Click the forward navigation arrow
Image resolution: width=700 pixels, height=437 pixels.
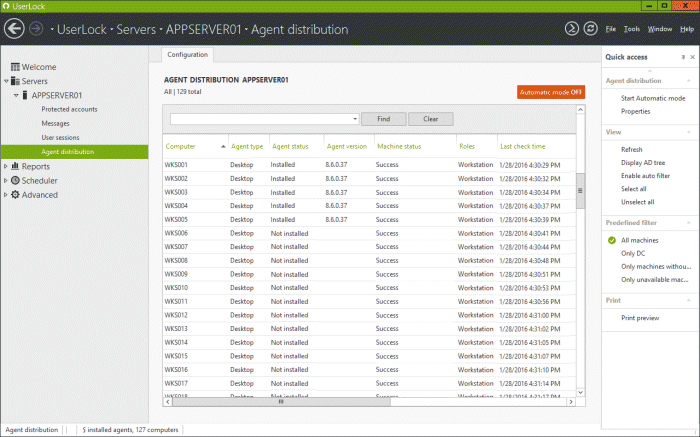(x=37, y=30)
